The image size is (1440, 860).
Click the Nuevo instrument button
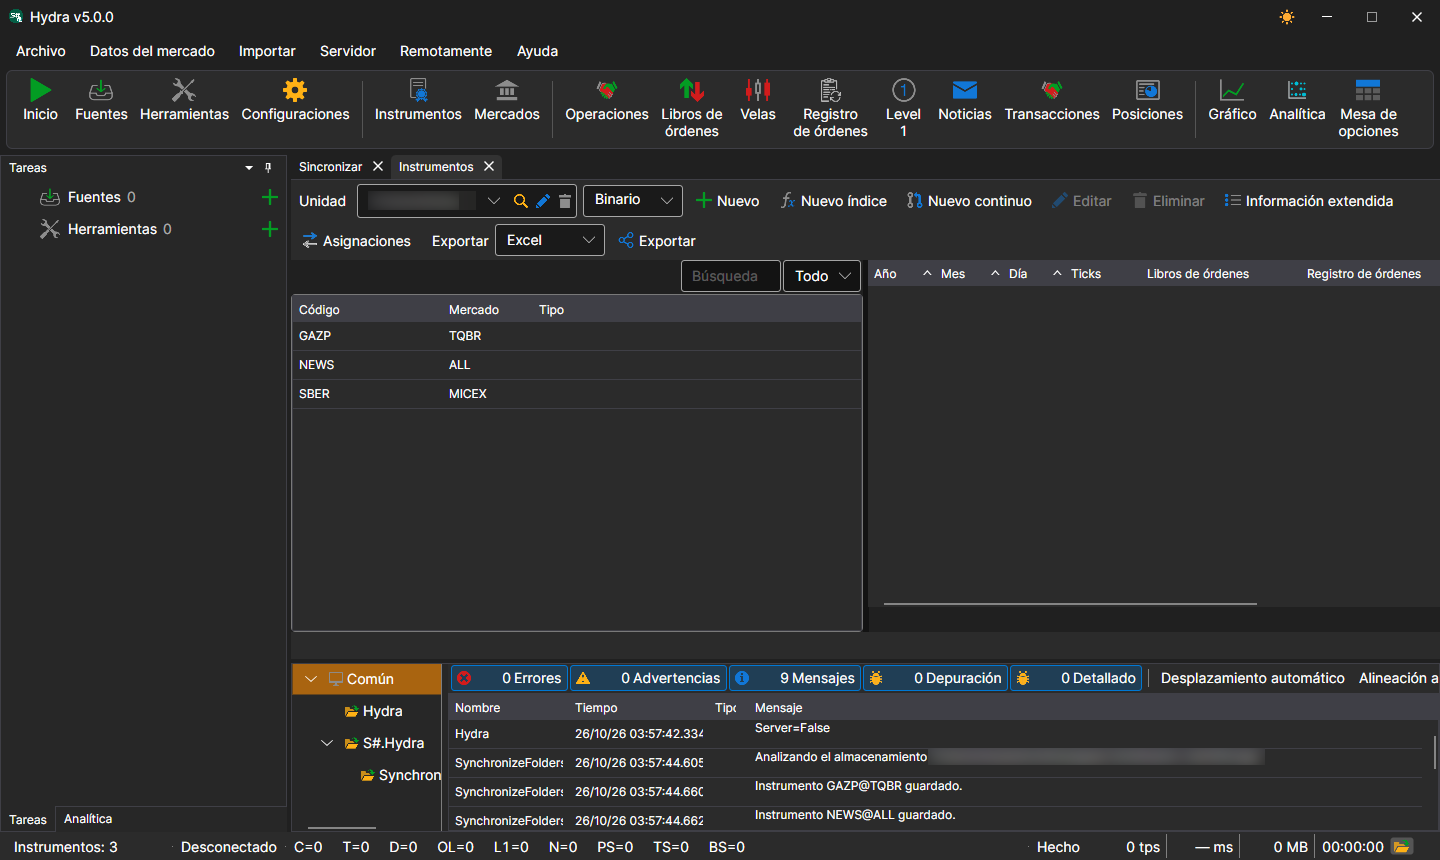[728, 201]
